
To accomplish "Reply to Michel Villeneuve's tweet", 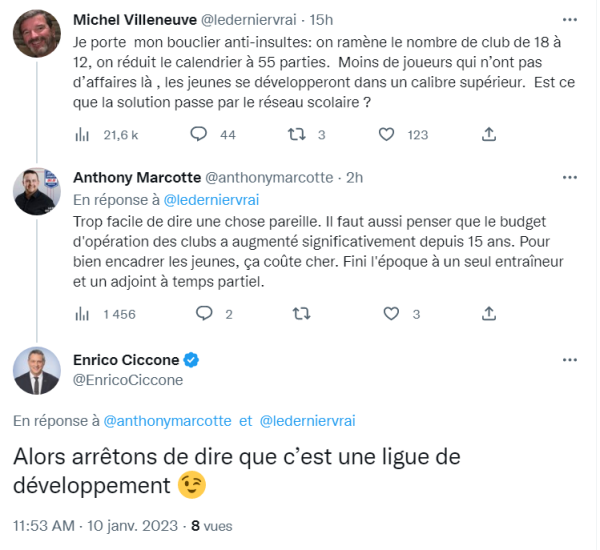I will pos(199,134).
